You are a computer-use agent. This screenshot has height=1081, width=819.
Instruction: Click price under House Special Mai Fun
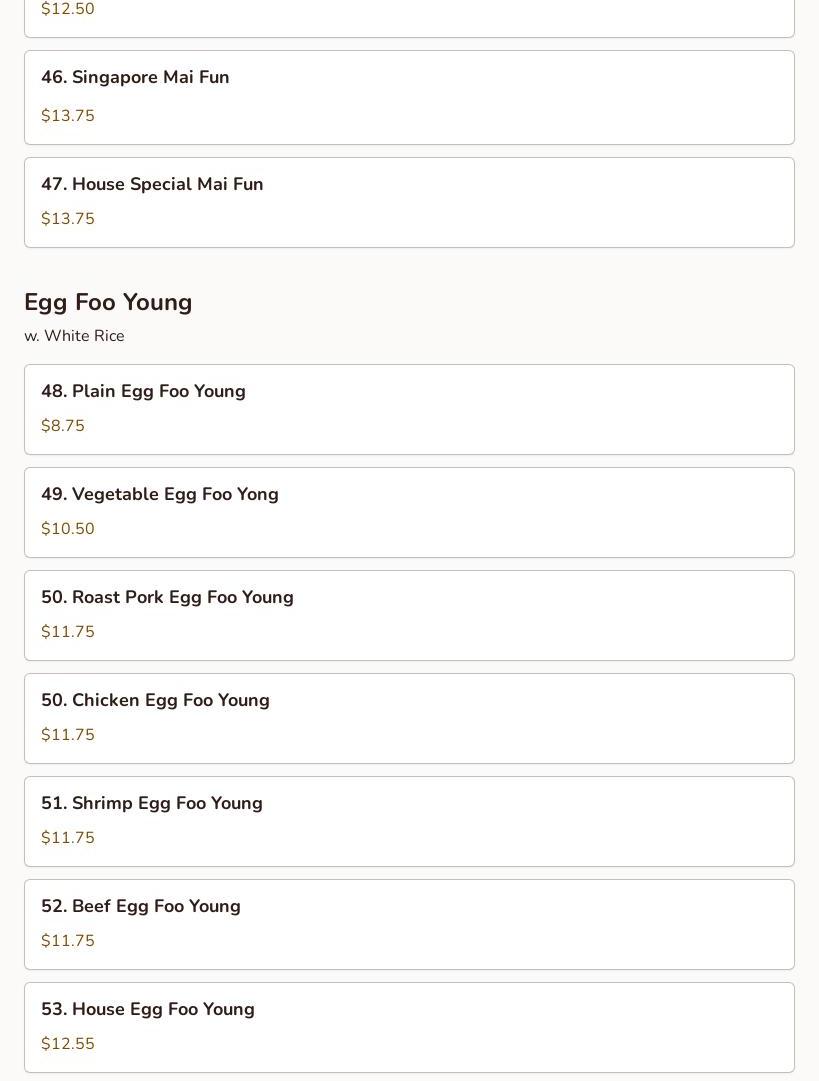tap(68, 219)
